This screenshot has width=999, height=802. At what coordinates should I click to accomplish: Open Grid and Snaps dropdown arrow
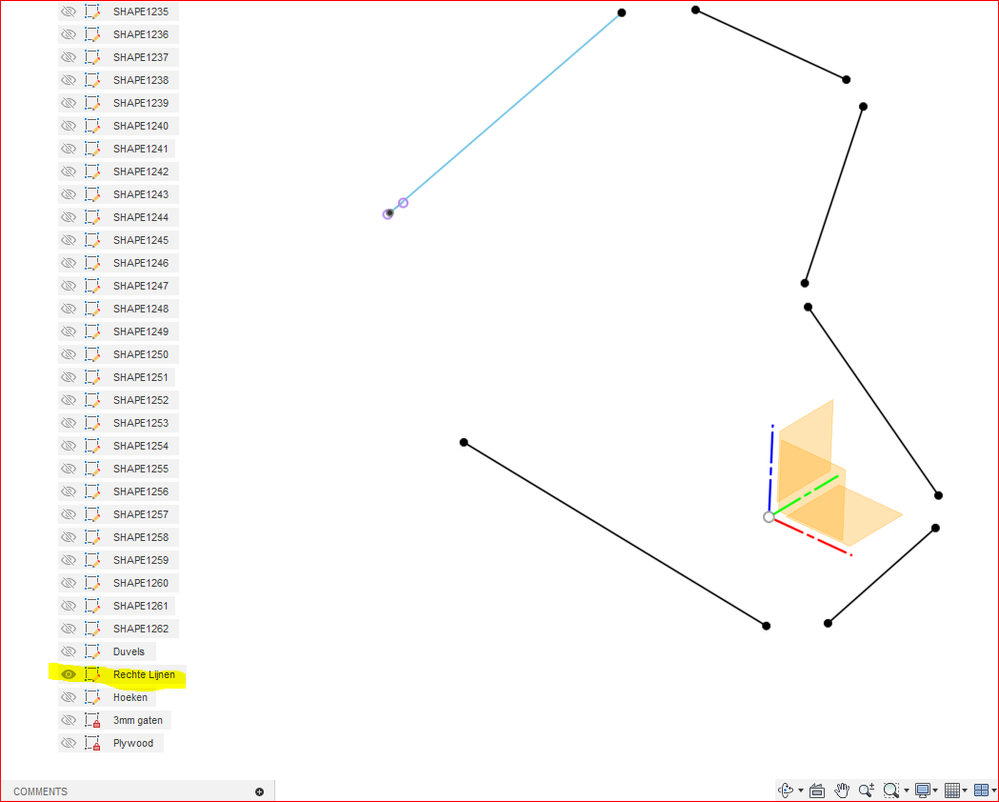point(965,791)
